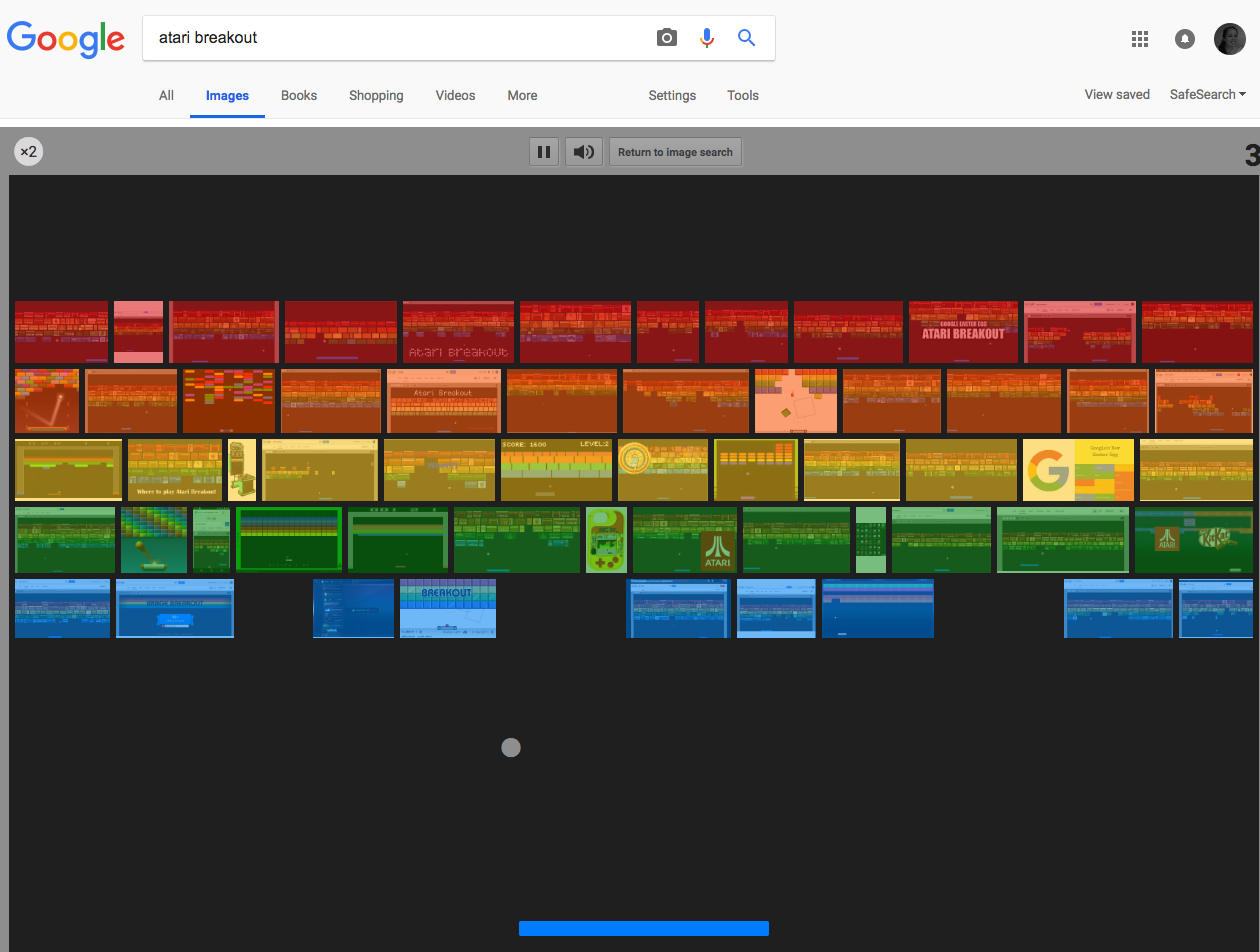1260x952 pixels.
Task: Click Return to image search button
Action: [675, 152]
